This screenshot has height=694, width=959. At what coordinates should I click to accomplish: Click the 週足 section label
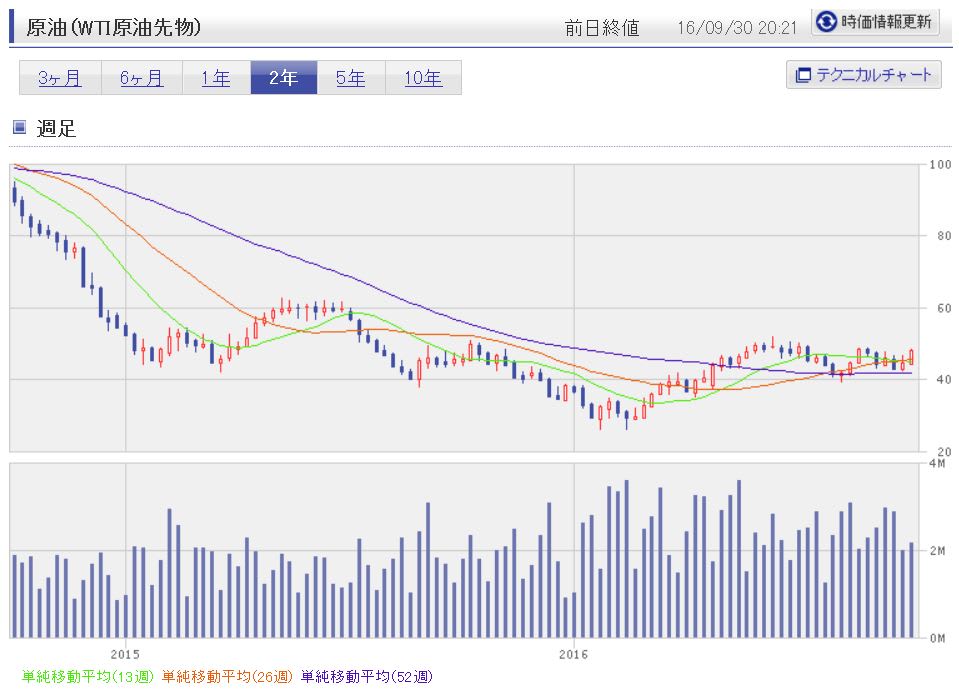click(56, 128)
